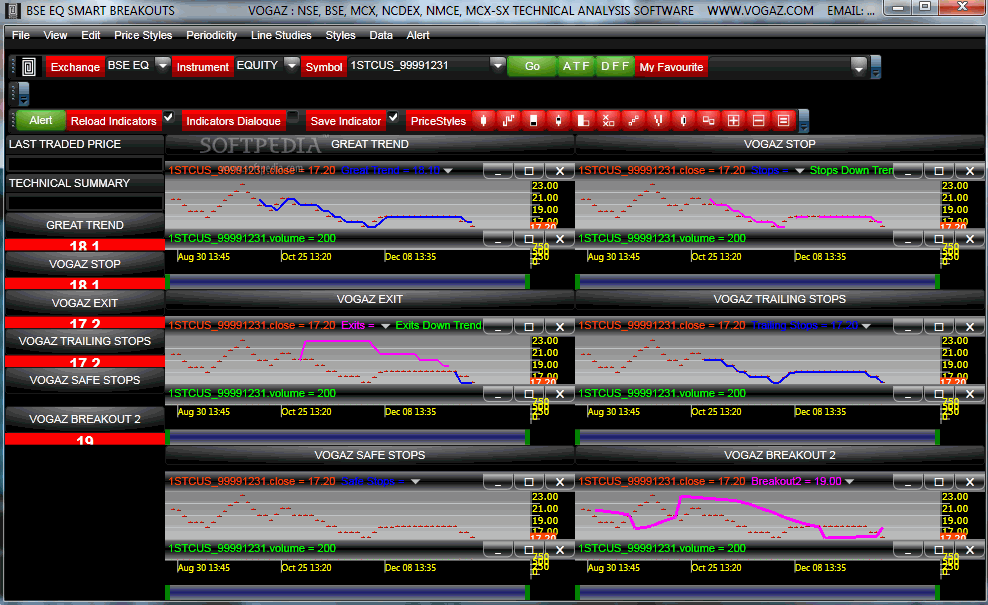Toggle the Save Indicator checkbox
This screenshot has width=988, height=605.
point(393,117)
